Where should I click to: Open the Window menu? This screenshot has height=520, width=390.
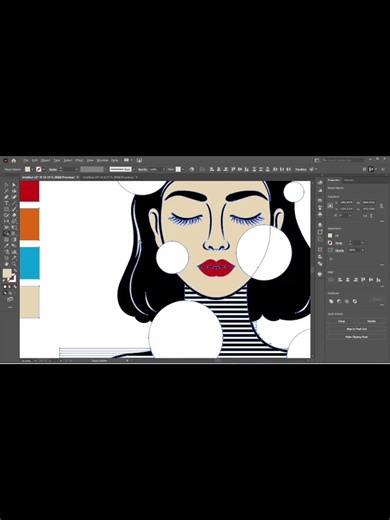coord(102,160)
